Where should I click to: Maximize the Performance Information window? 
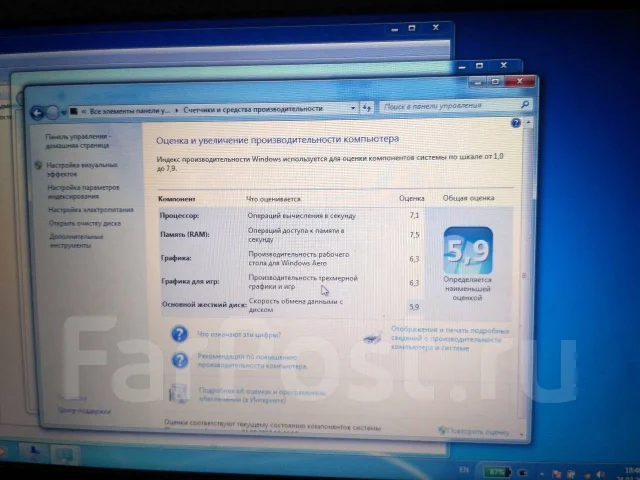496,82
